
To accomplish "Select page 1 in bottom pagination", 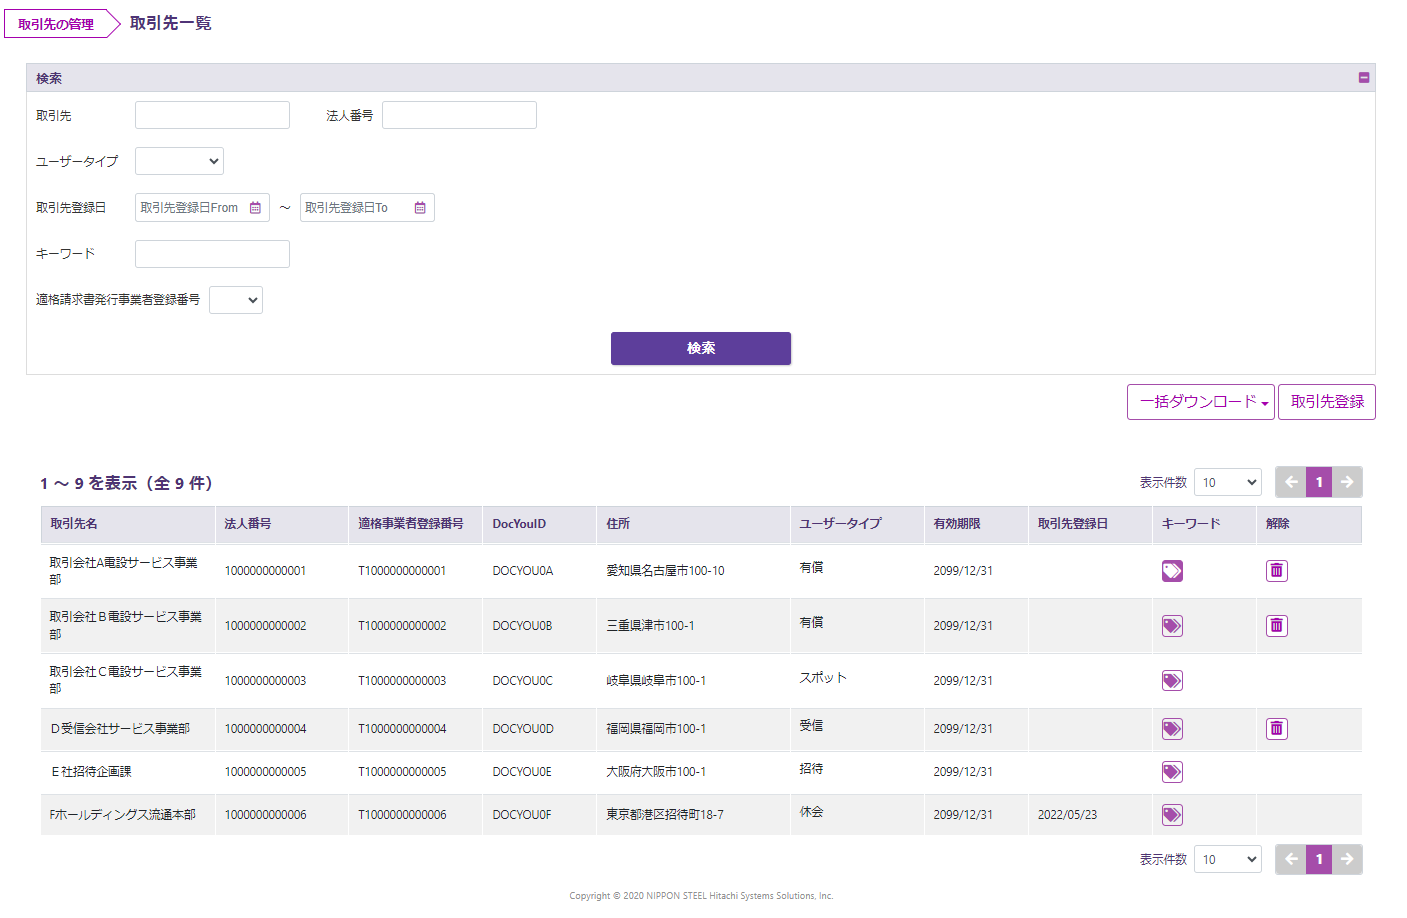I will click(x=1319, y=859).
